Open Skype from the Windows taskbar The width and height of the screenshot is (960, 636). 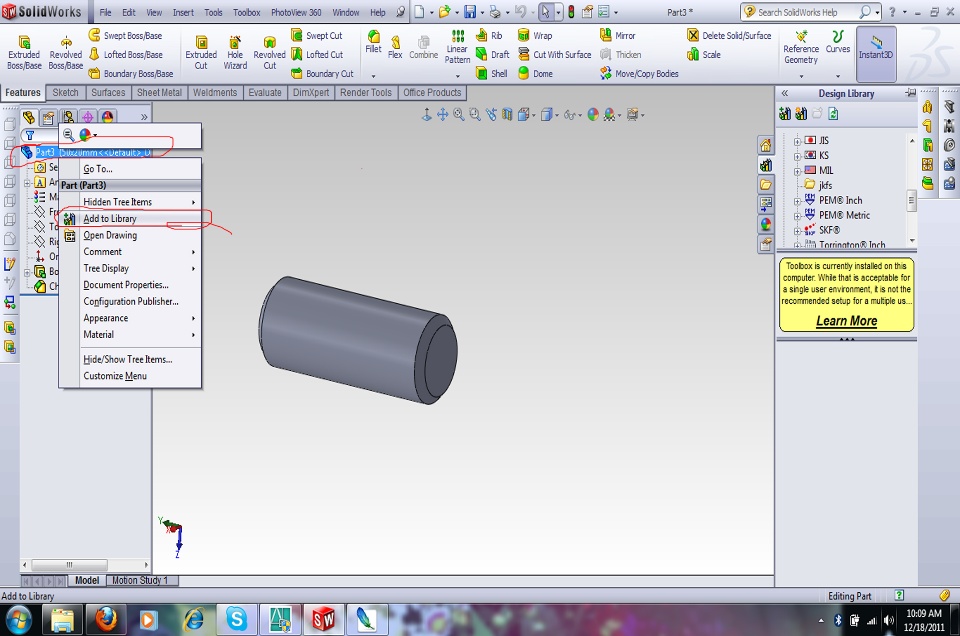click(x=237, y=619)
